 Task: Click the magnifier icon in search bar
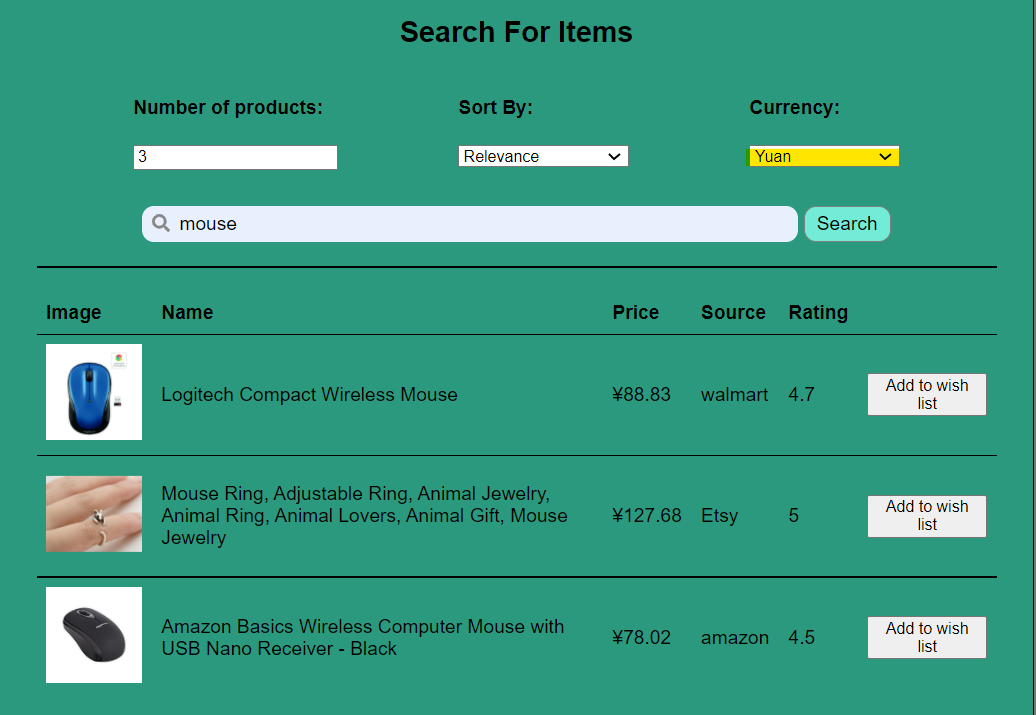[161, 223]
